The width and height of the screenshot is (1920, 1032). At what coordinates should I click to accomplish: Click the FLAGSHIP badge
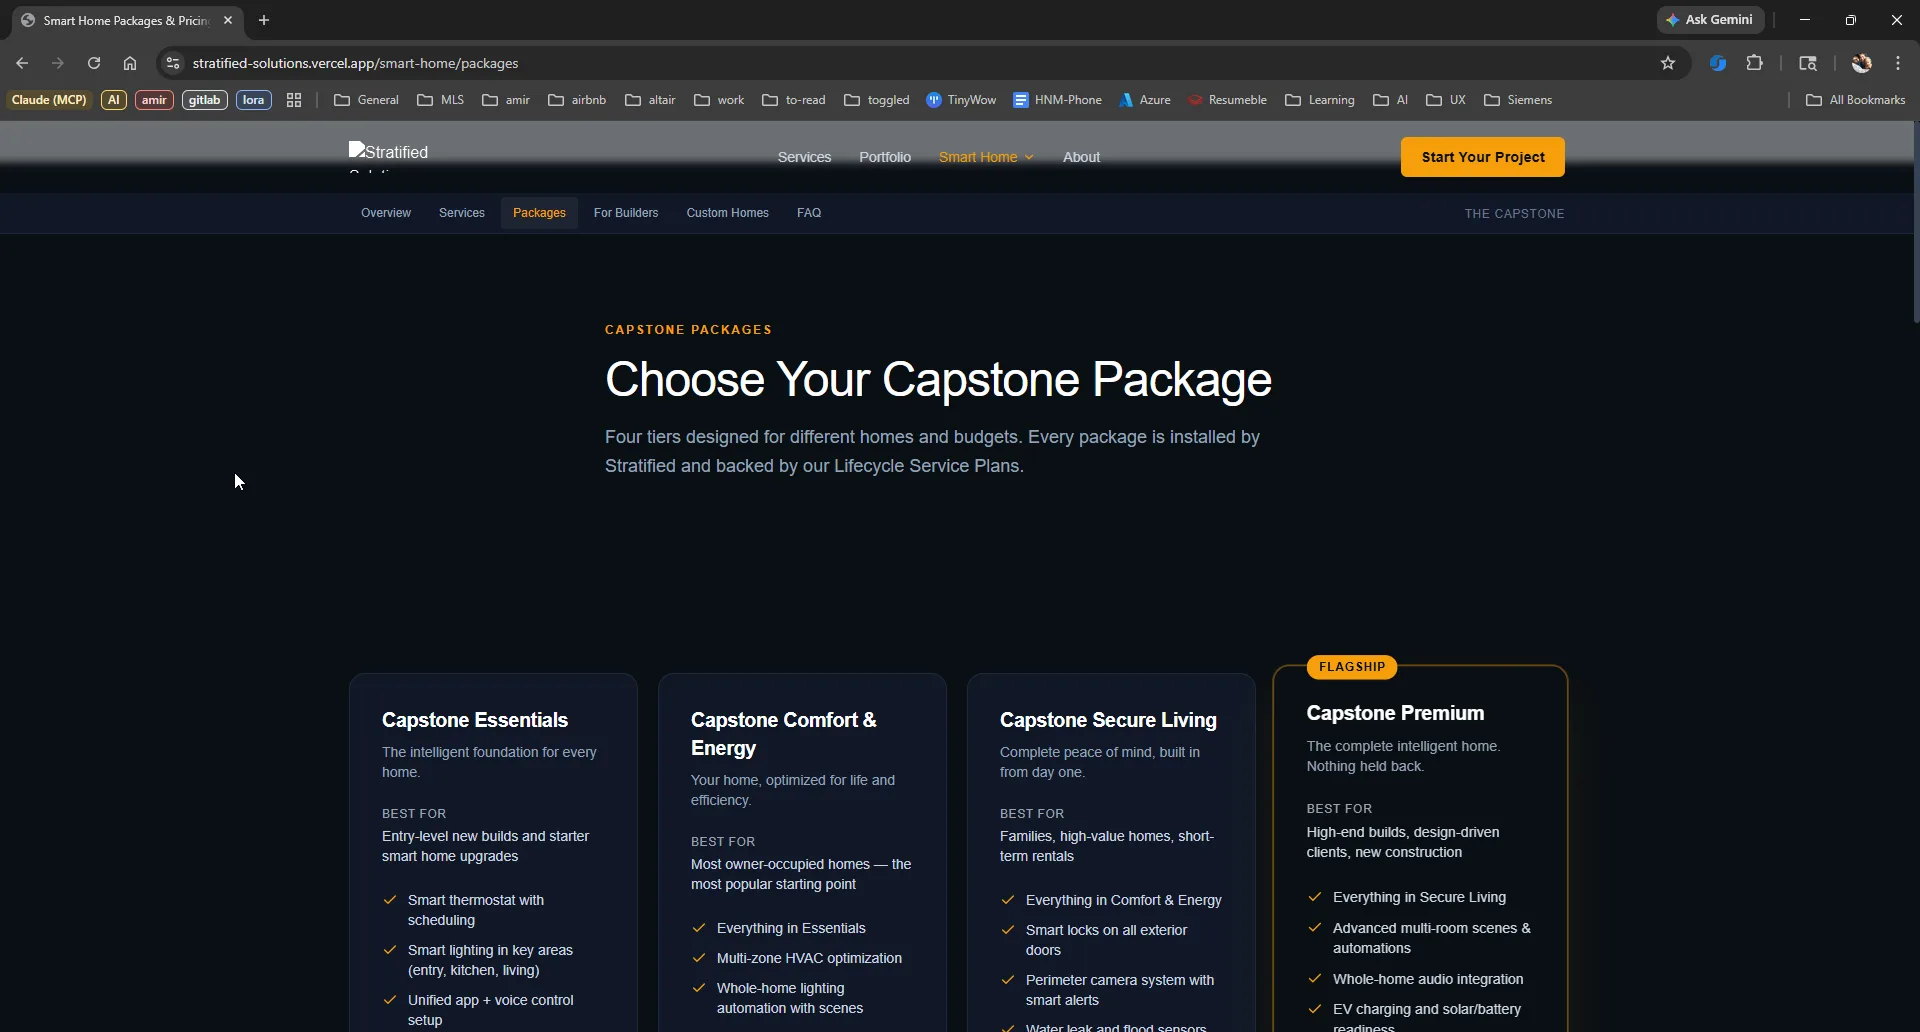coord(1352,667)
